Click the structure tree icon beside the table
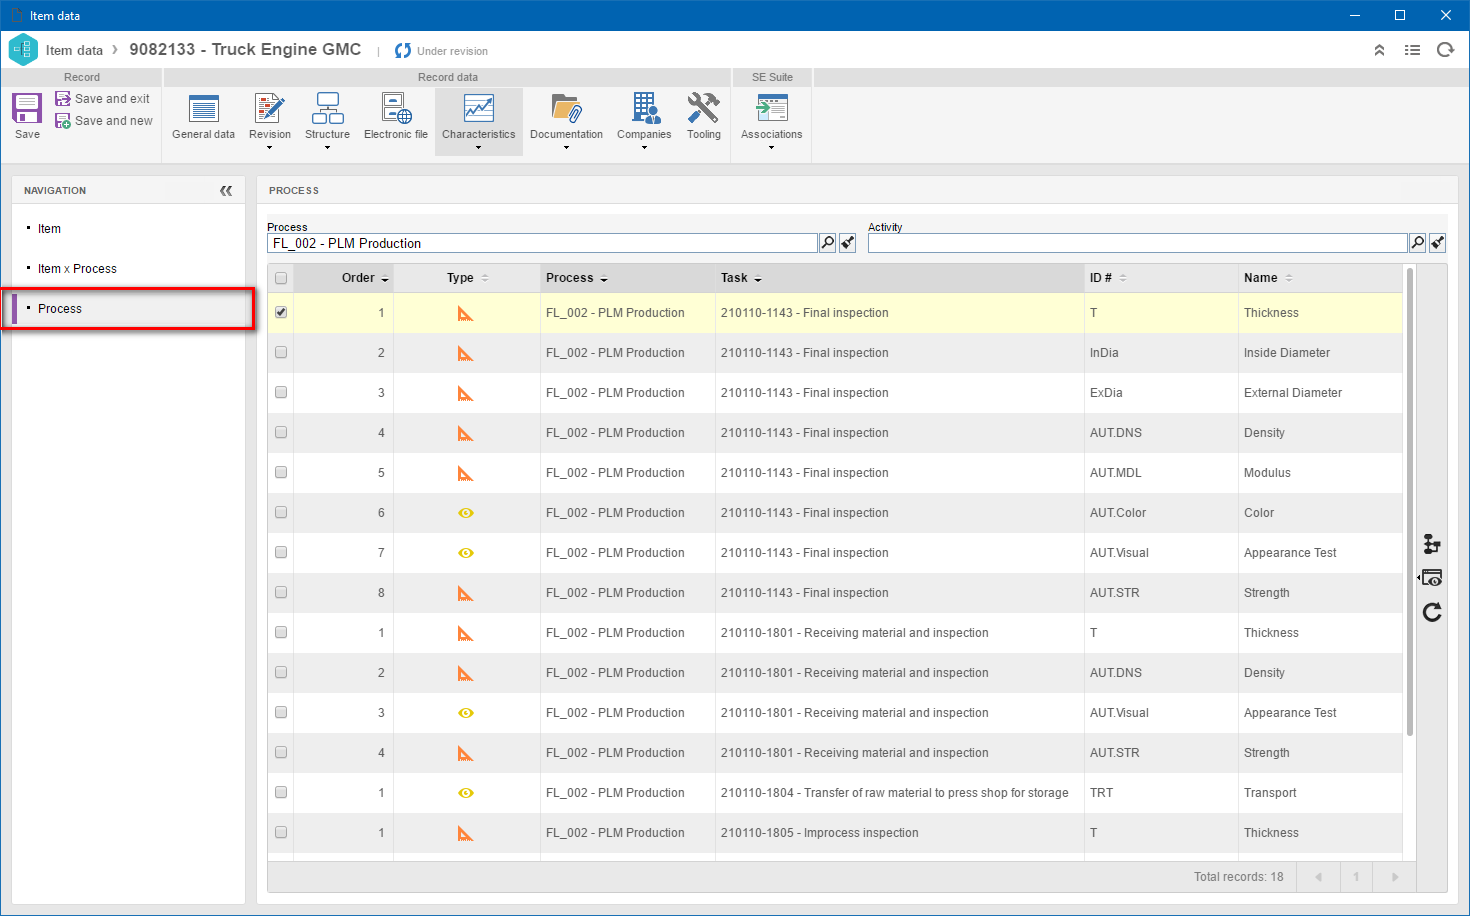Image resolution: width=1470 pixels, height=916 pixels. click(x=1432, y=544)
